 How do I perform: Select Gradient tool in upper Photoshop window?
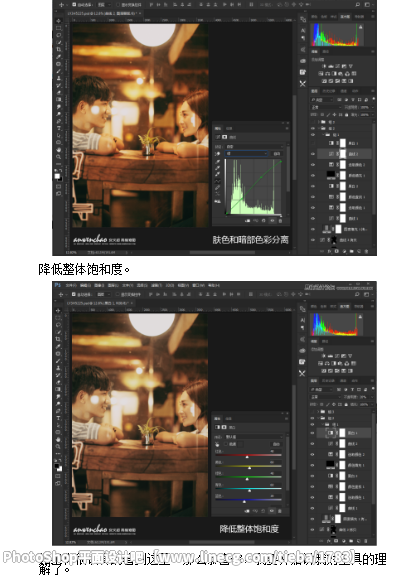pos(58,100)
